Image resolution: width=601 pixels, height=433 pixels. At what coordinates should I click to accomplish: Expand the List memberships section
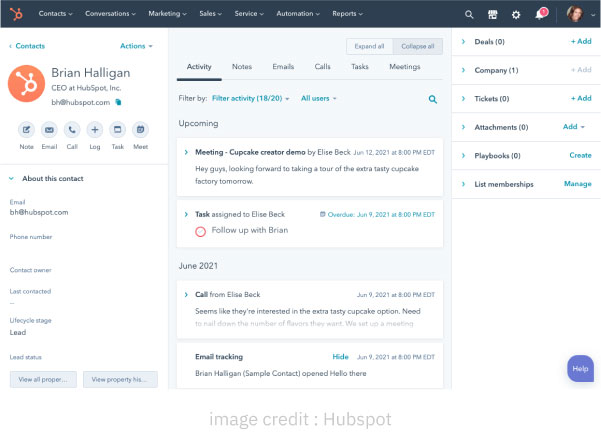coord(463,184)
